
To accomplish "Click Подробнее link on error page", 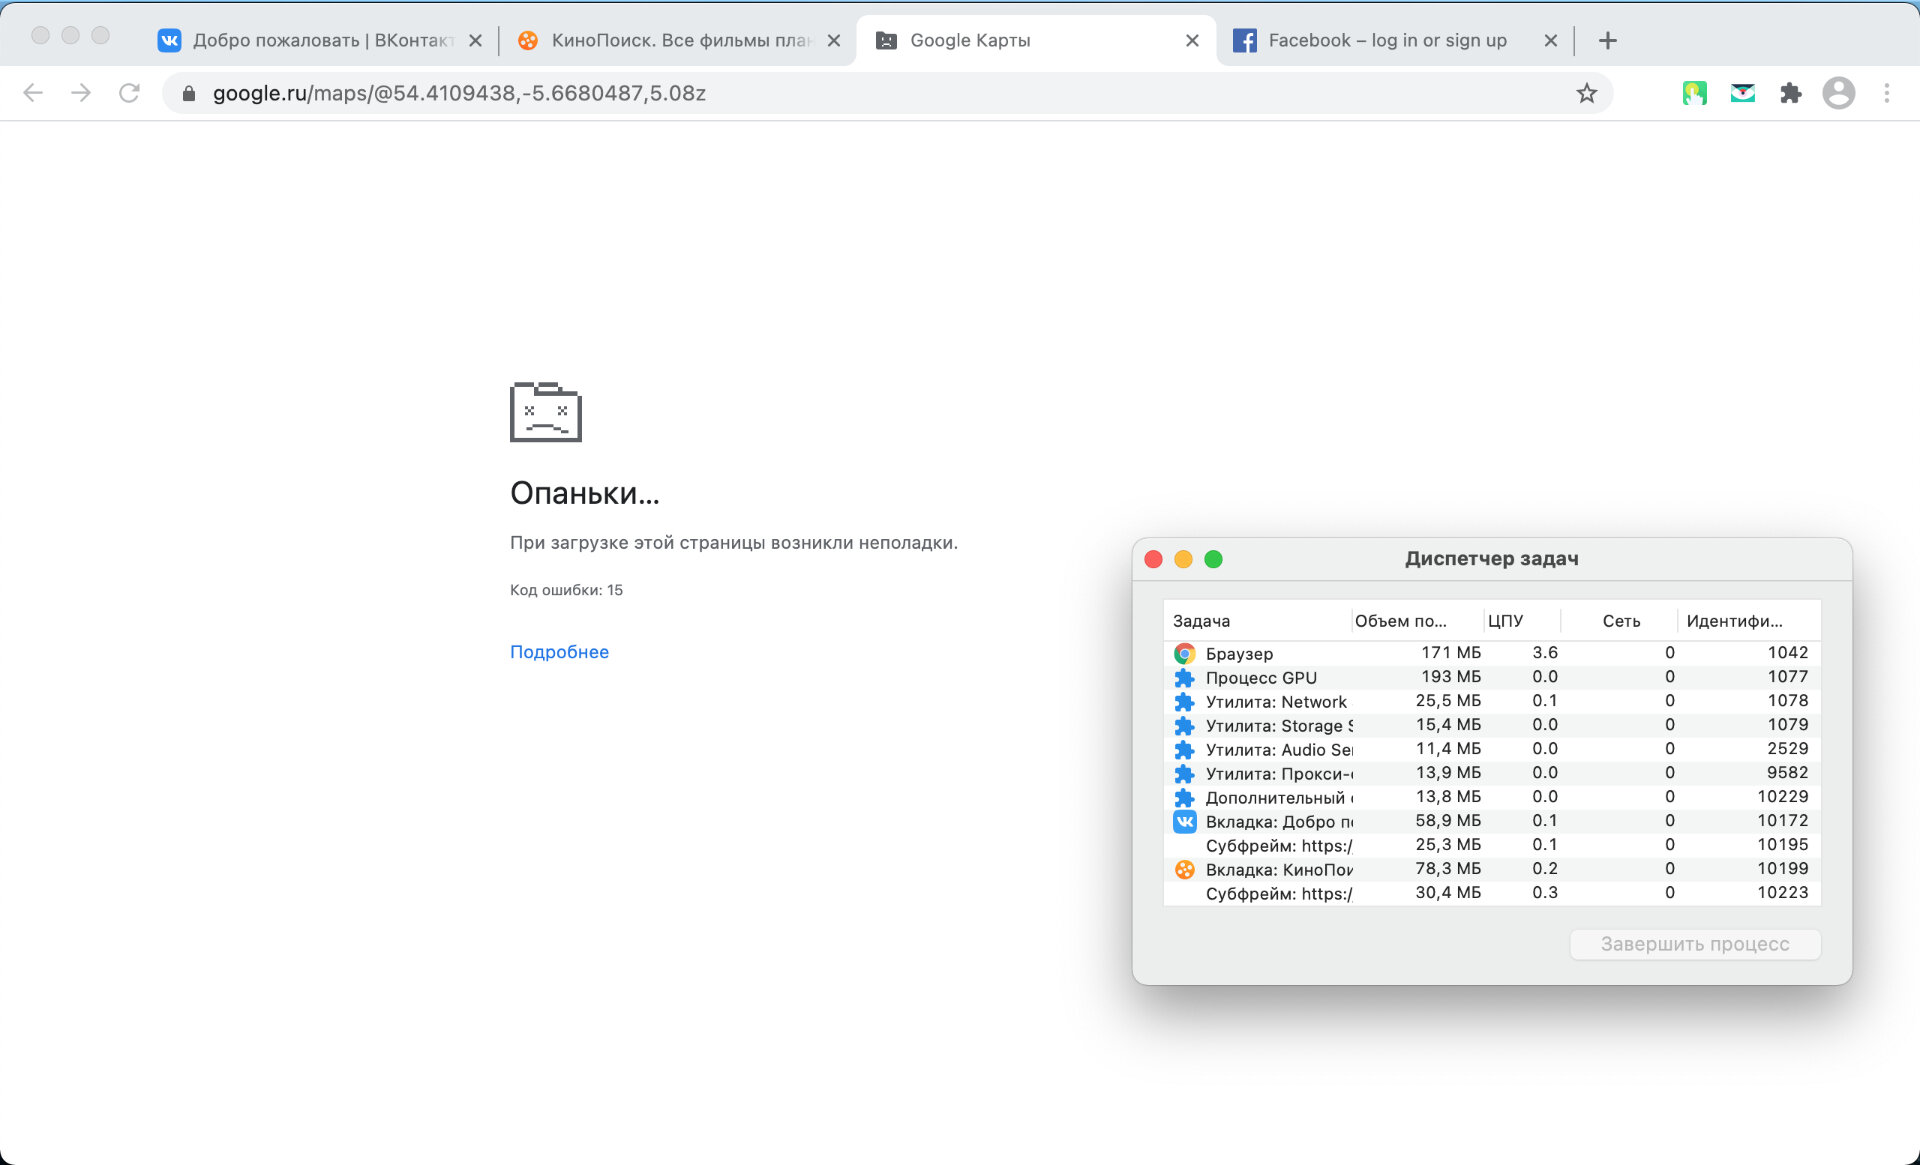I will [x=560, y=650].
